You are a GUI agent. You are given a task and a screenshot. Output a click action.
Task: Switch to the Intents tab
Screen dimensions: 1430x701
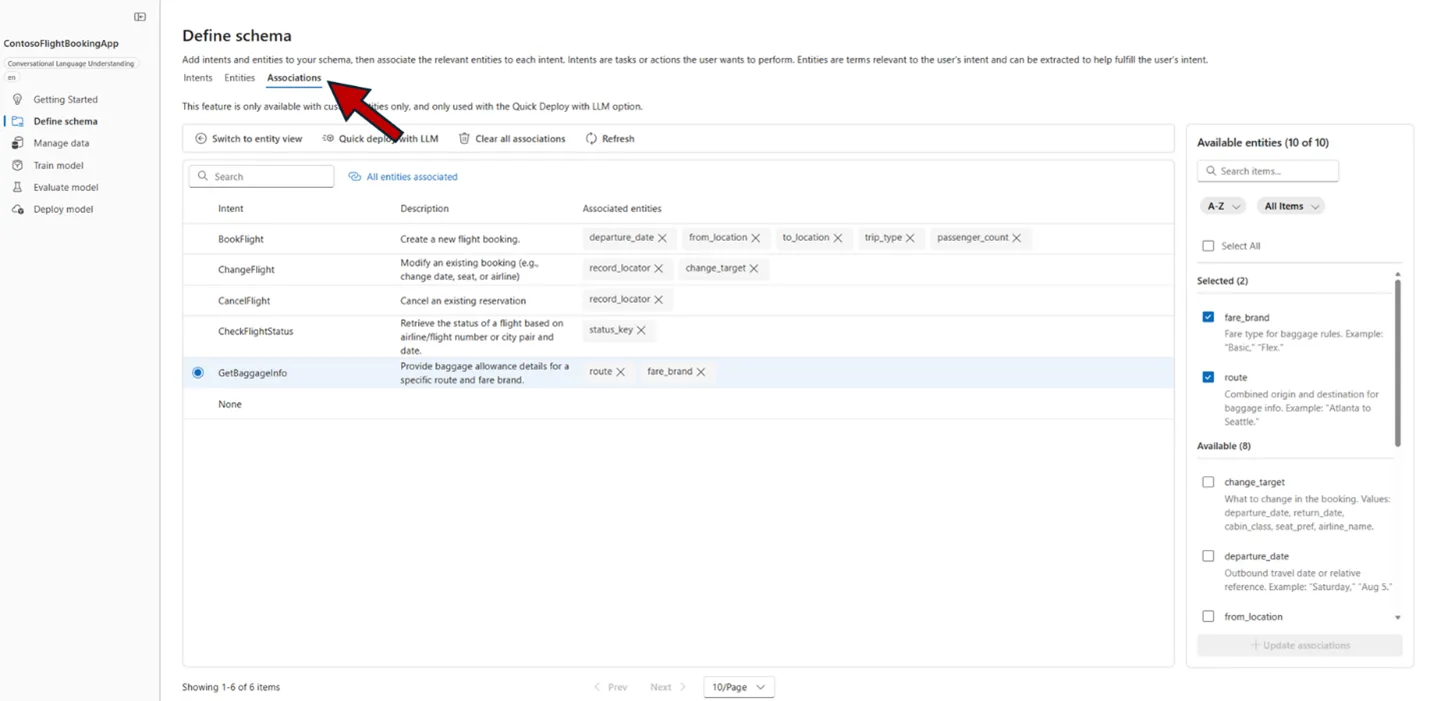coord(198,78)
